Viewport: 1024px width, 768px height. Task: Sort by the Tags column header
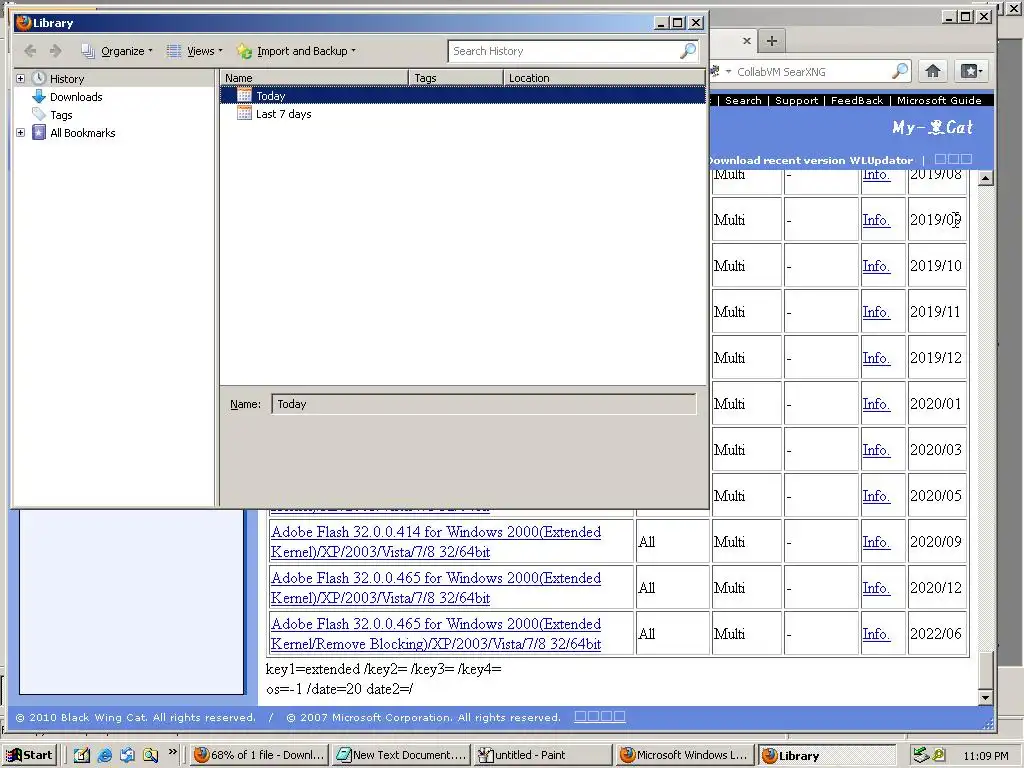point(456,78)
